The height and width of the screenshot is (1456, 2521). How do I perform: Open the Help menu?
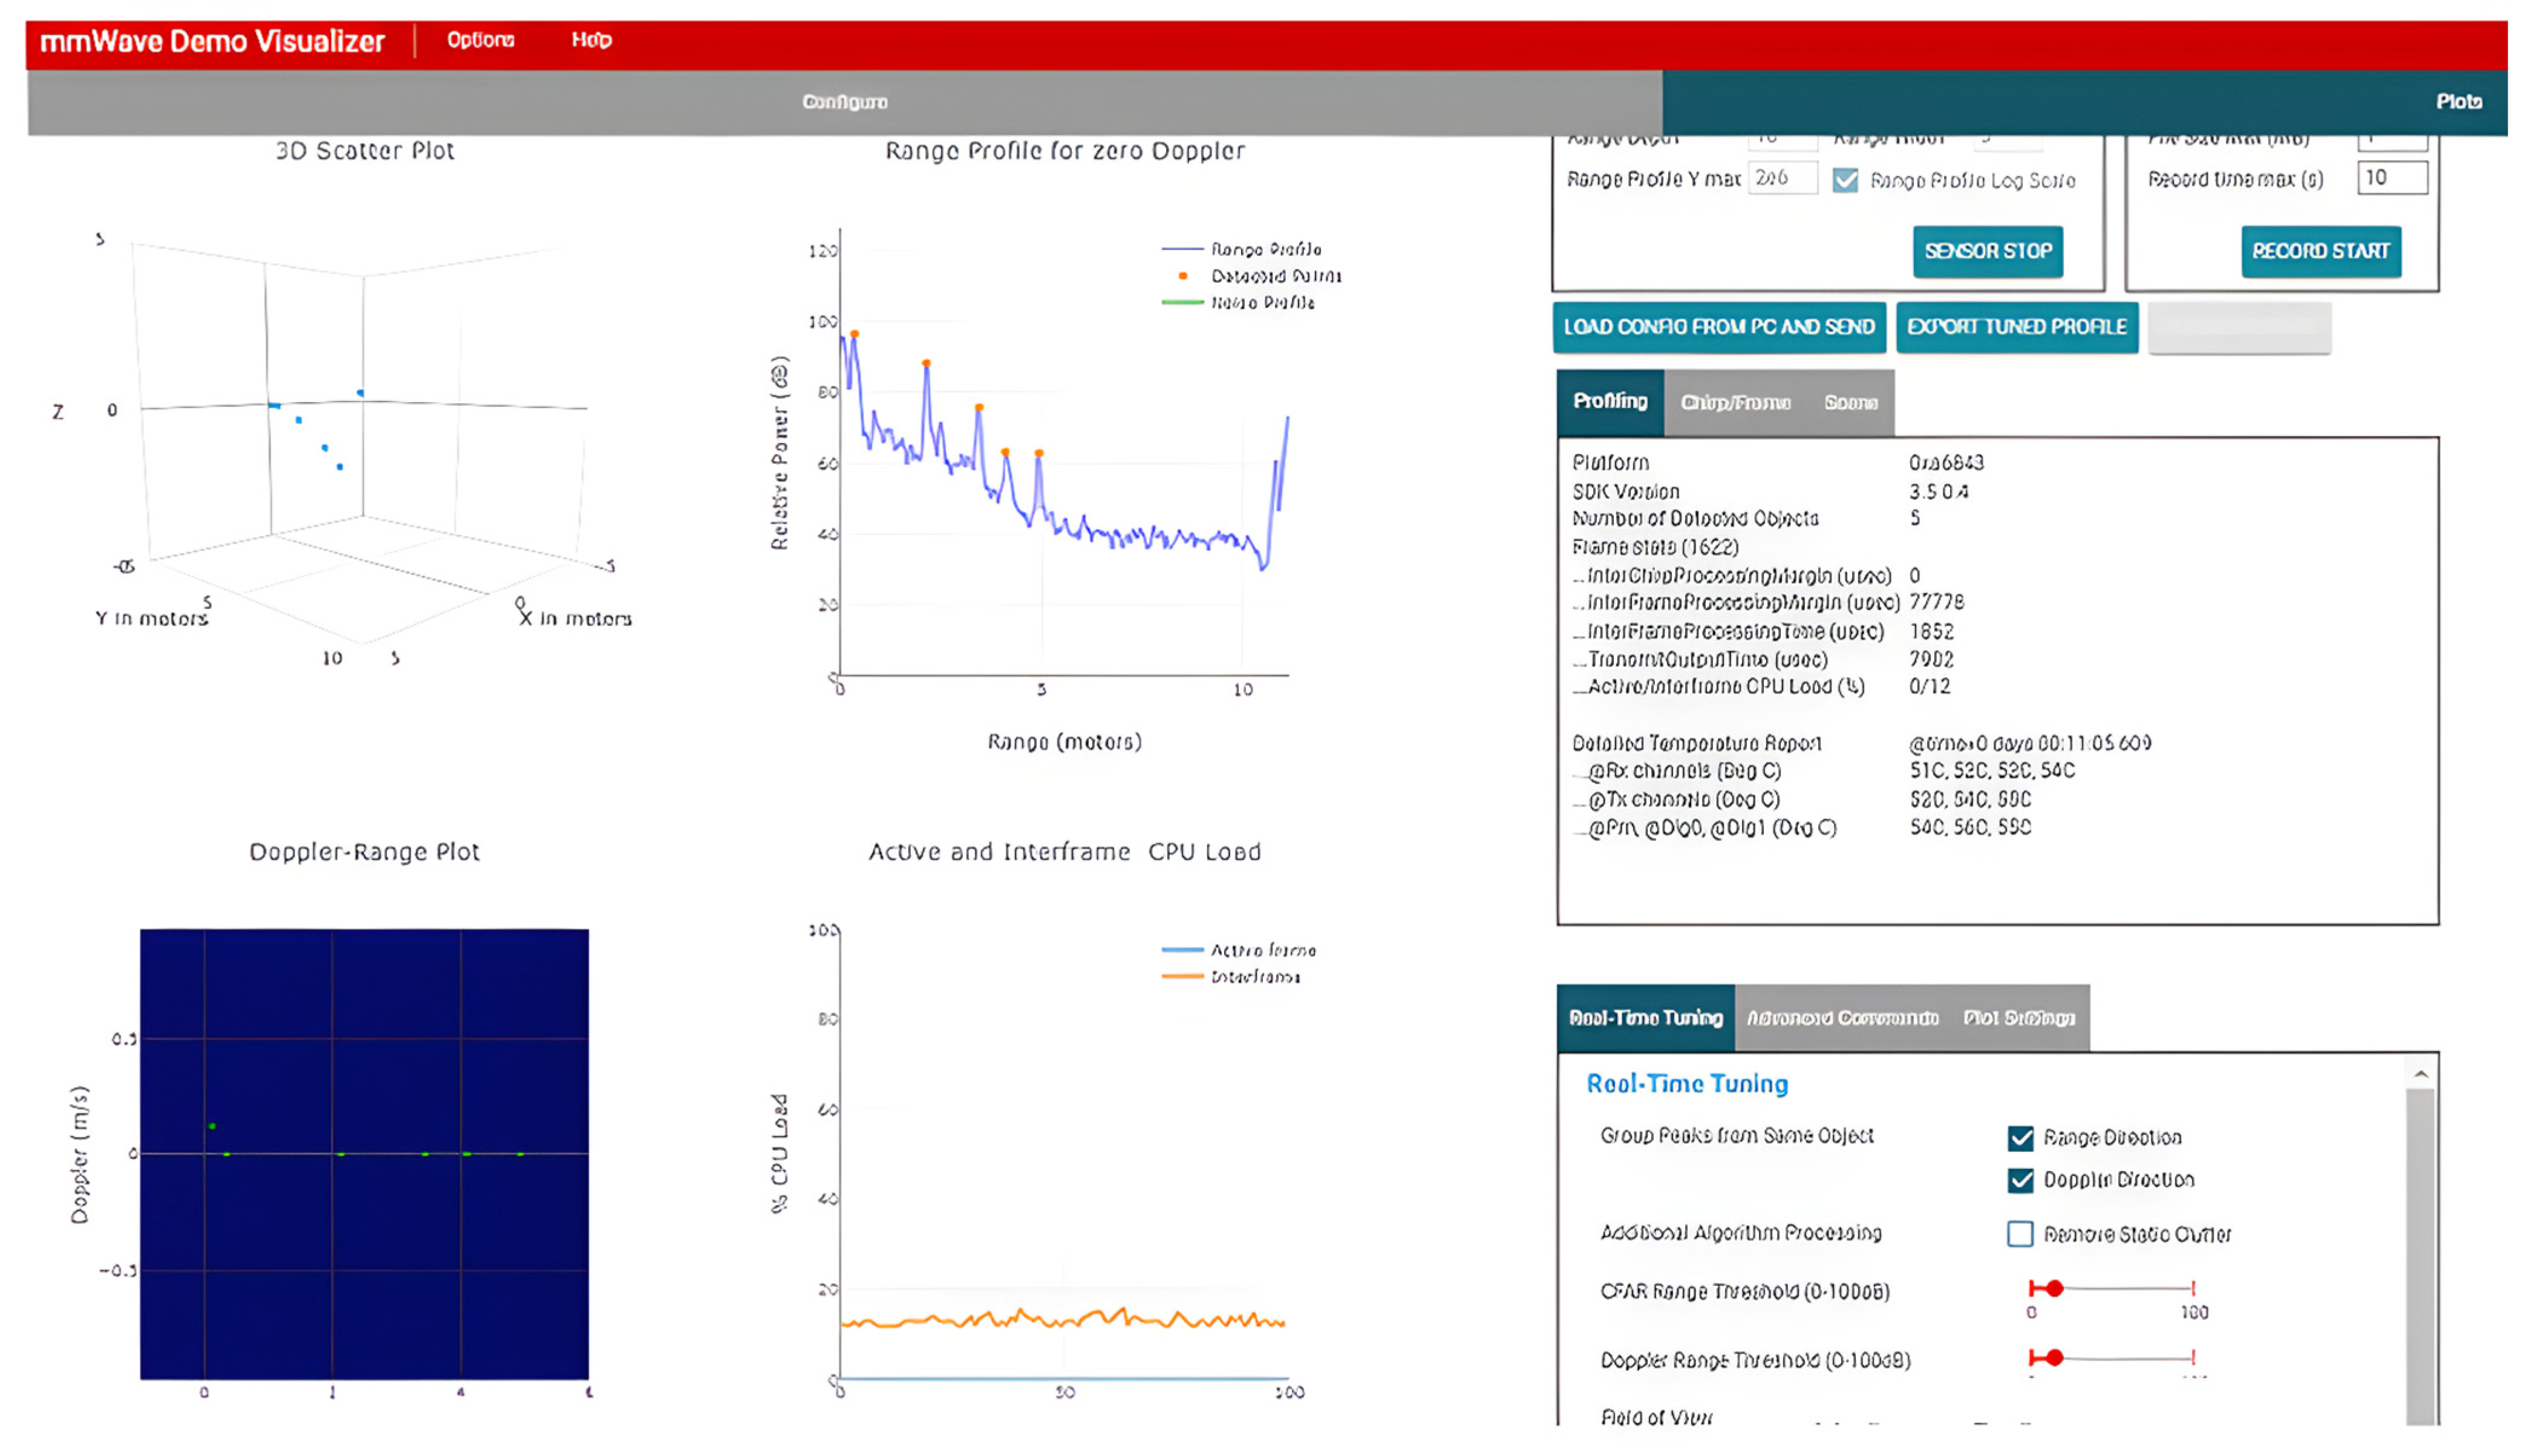[591, 40]
